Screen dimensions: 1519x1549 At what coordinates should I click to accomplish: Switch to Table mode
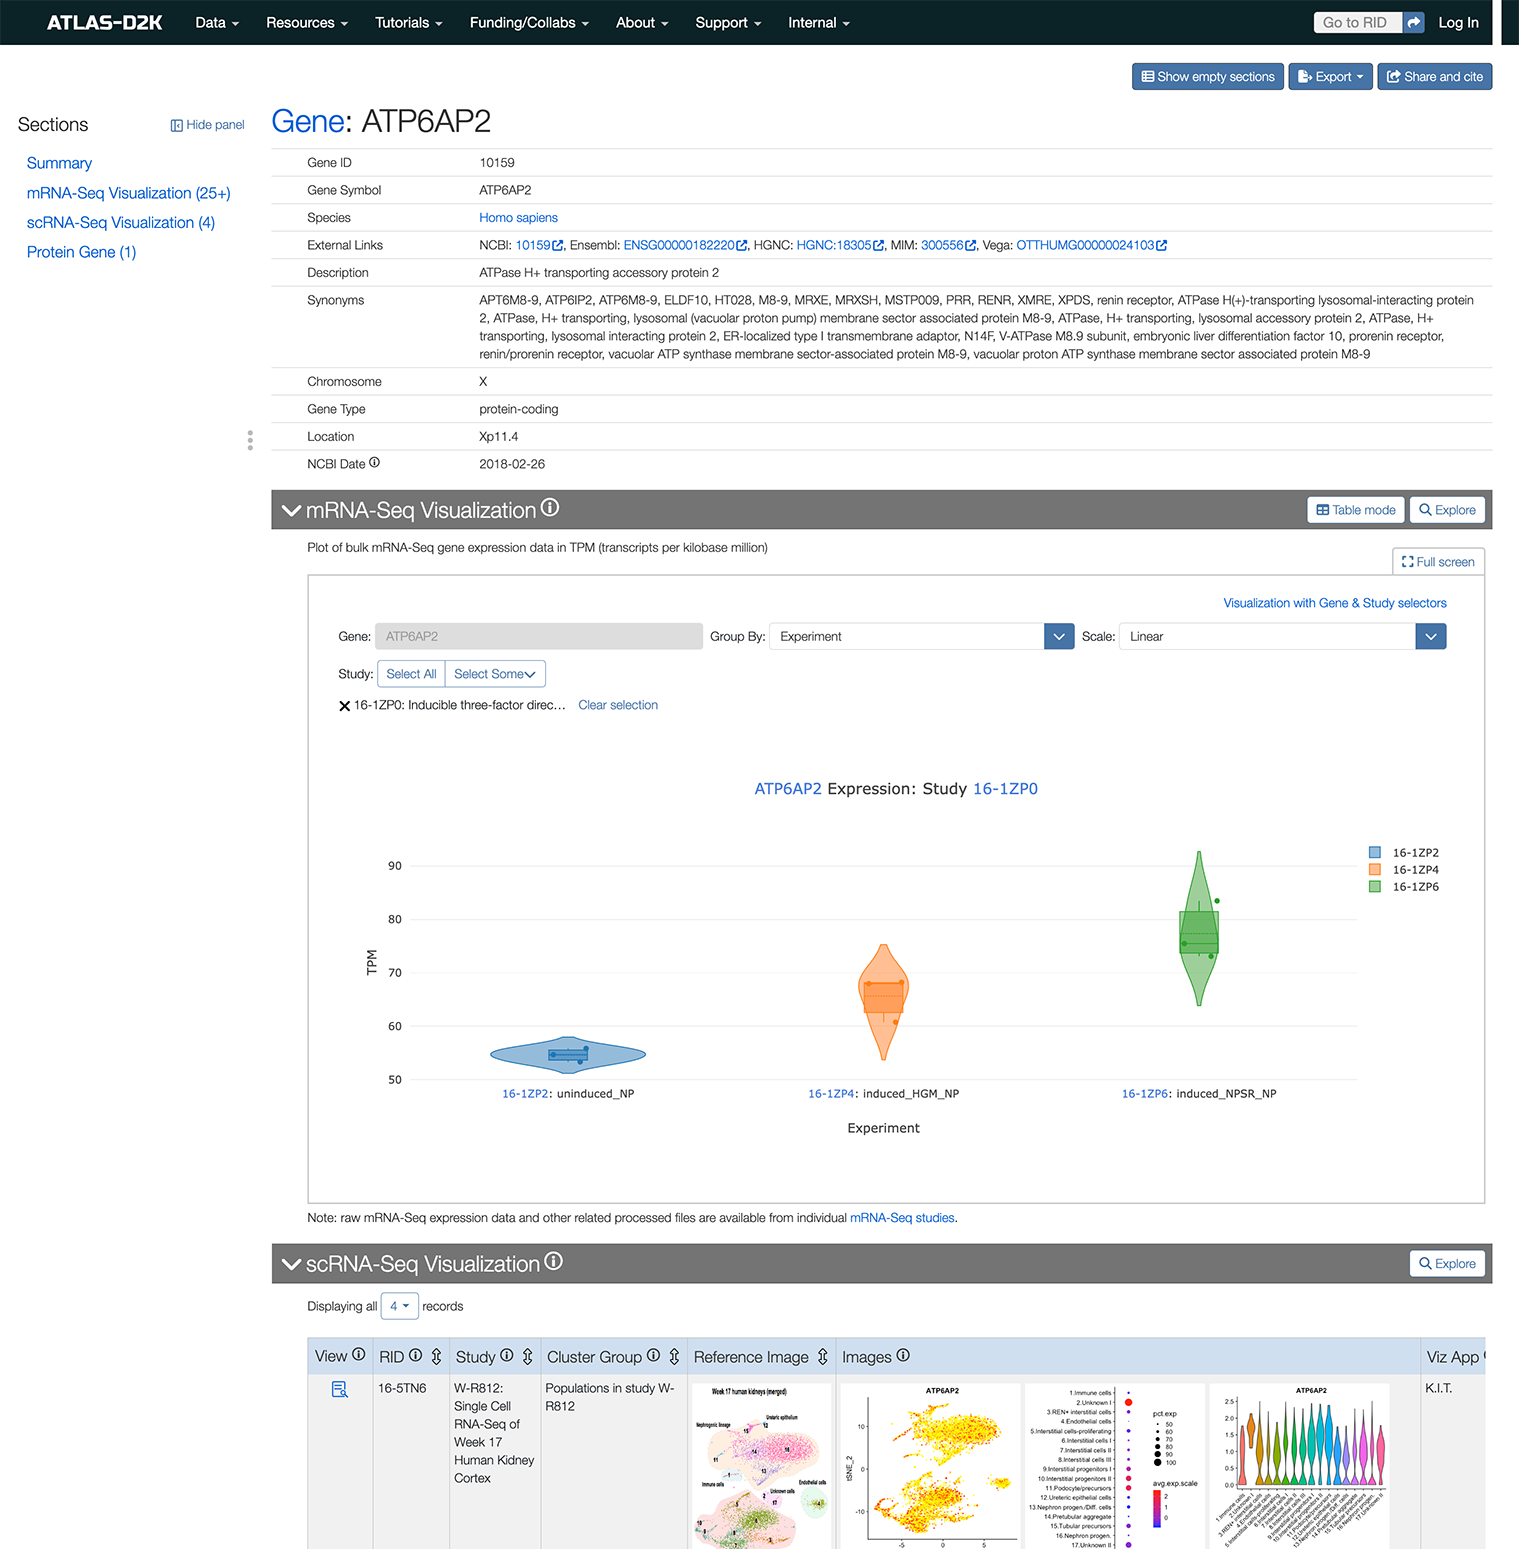click(1356, 510)
